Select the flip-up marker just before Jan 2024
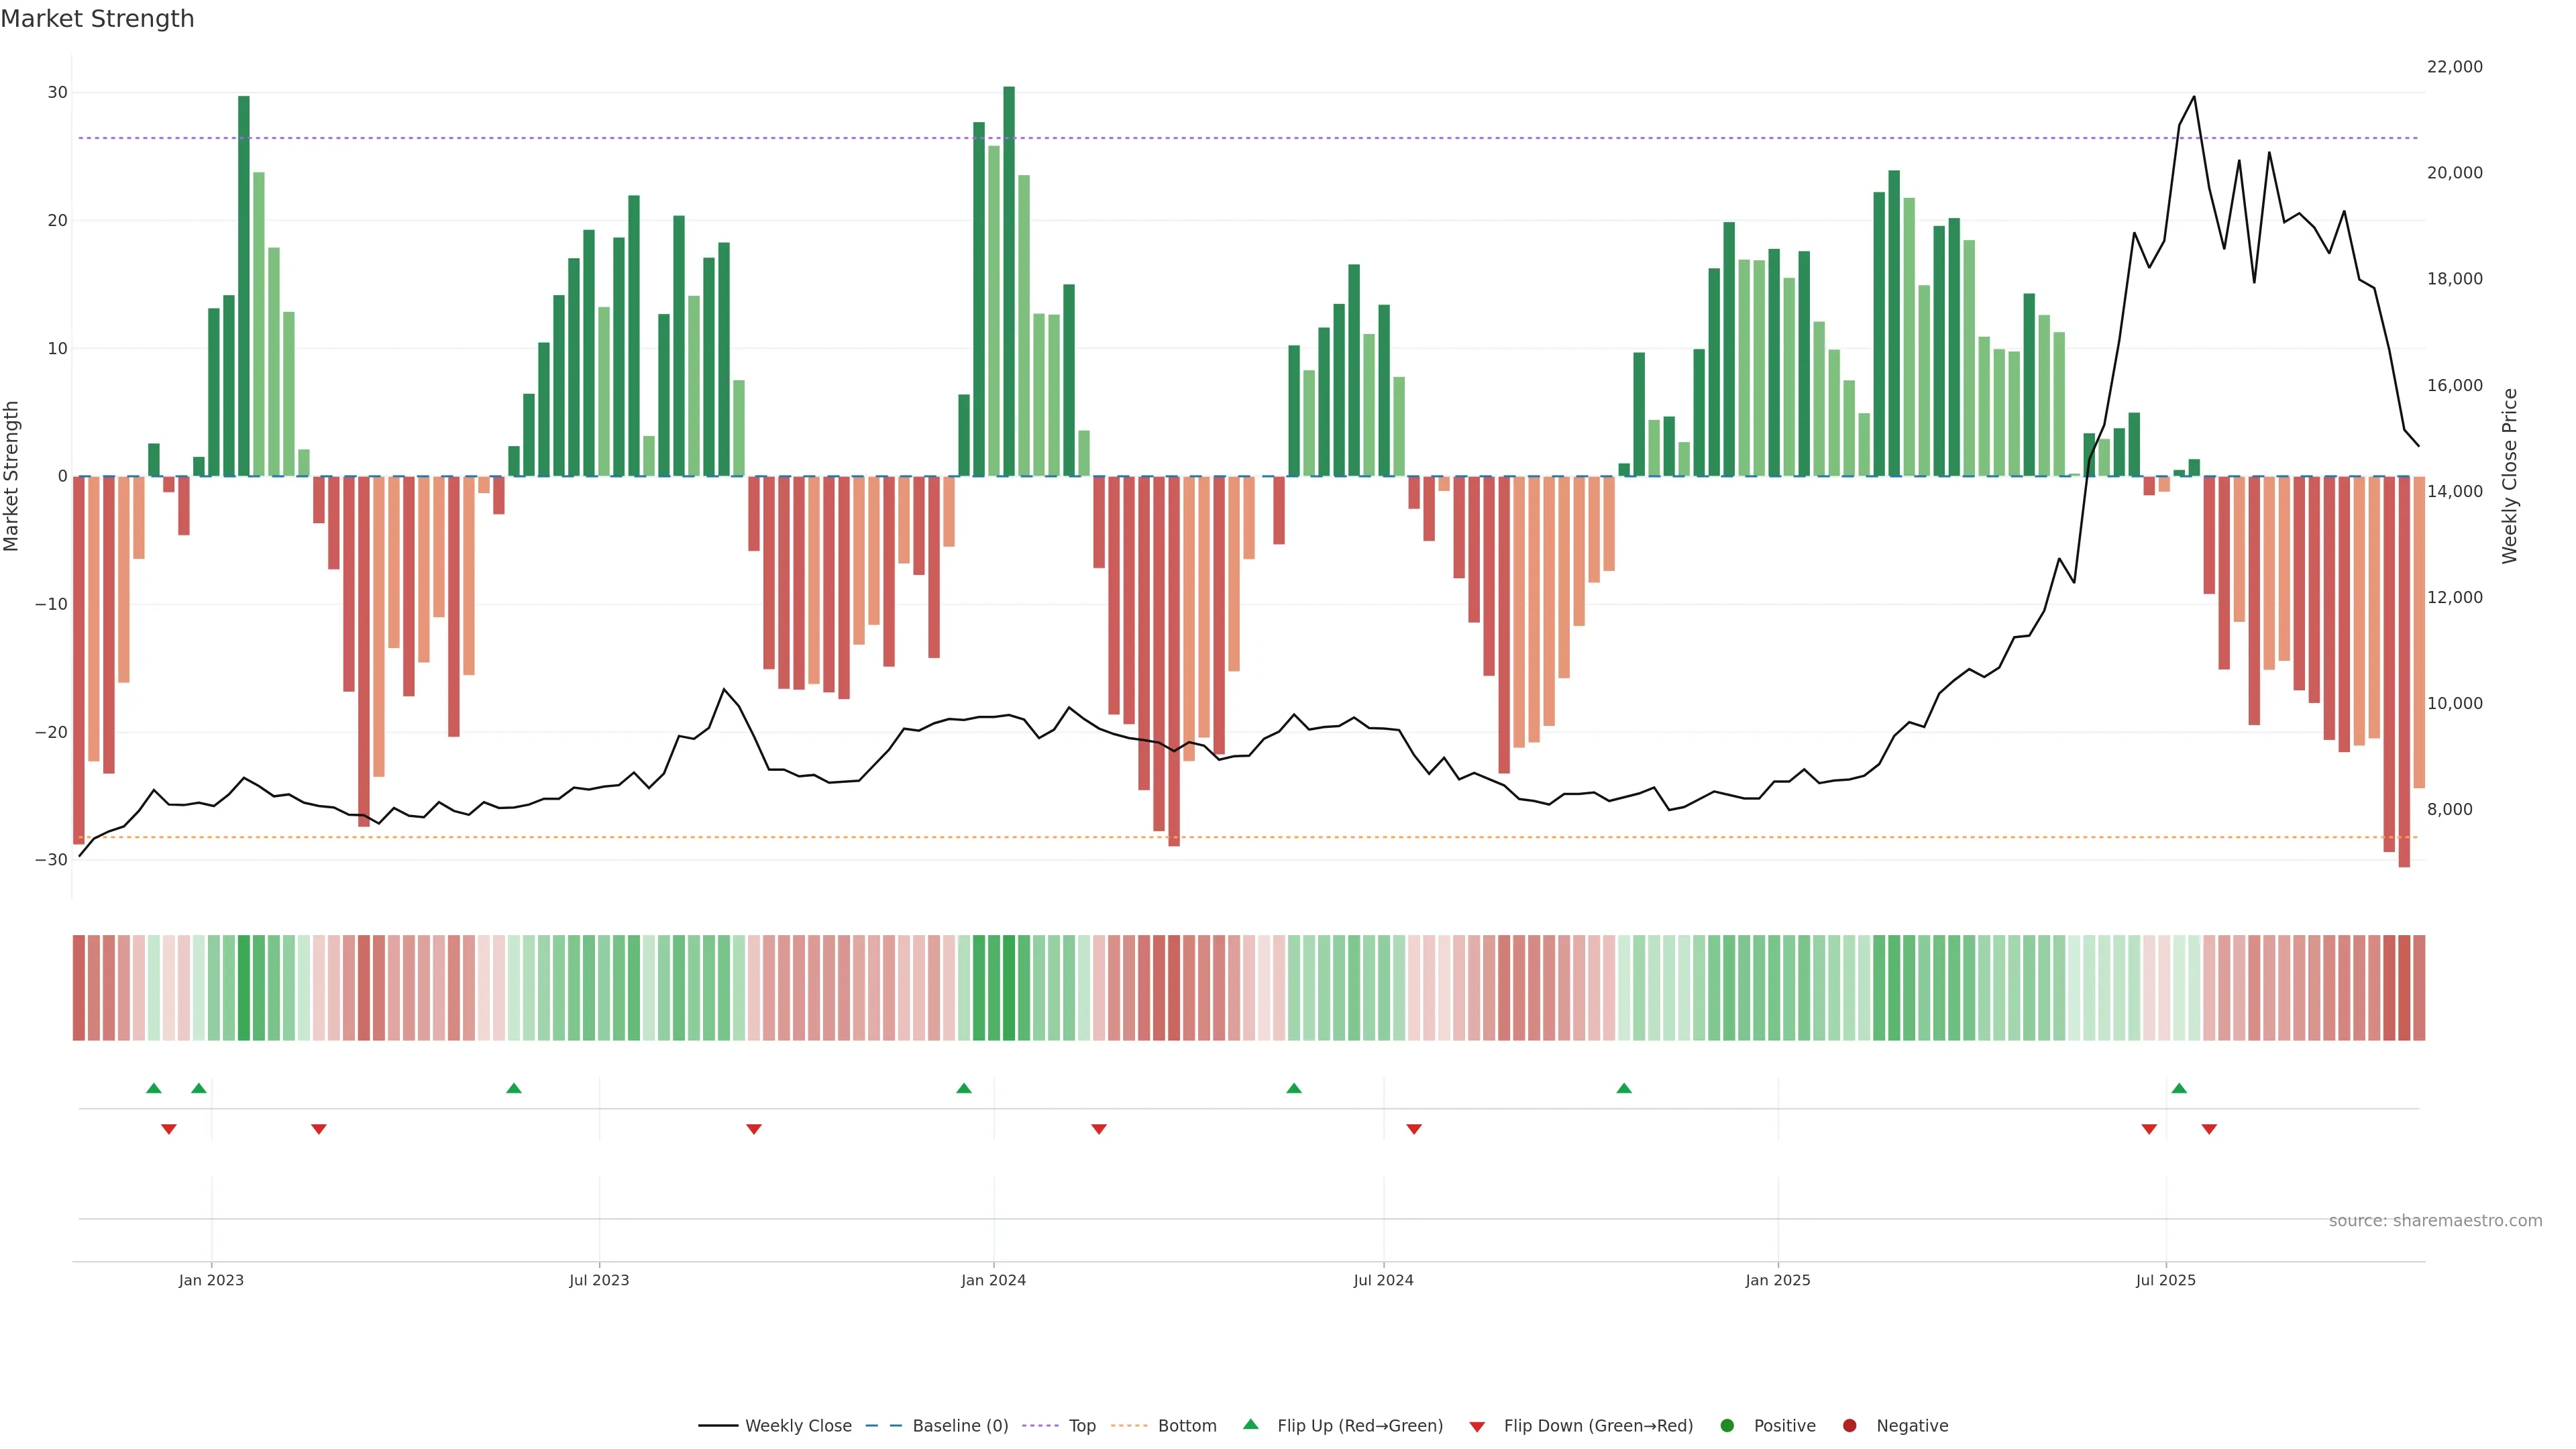Screen dimensions: 2576x1449 [x=964, y=1088]
